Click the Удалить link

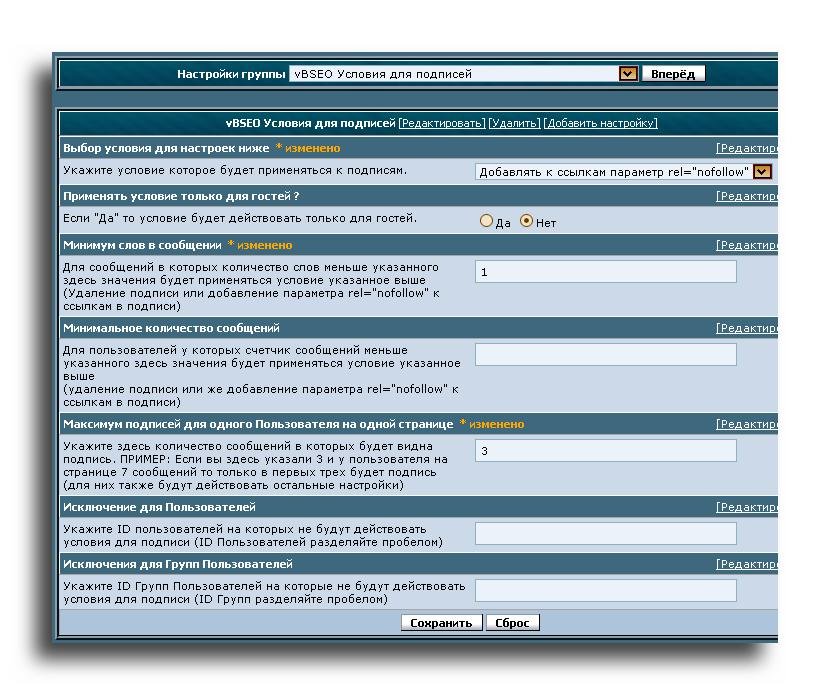[x=514, y=123]
